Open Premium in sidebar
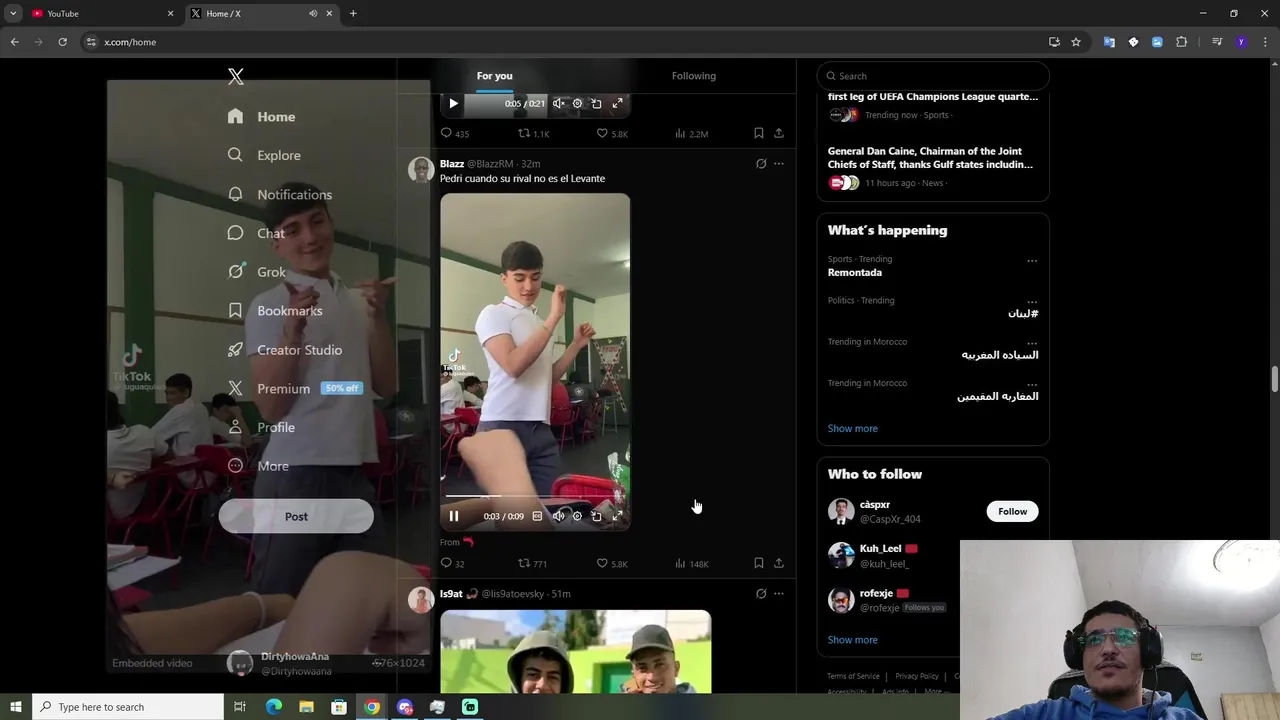Viewport: 1280px width, 720px height. coord(293,388)
